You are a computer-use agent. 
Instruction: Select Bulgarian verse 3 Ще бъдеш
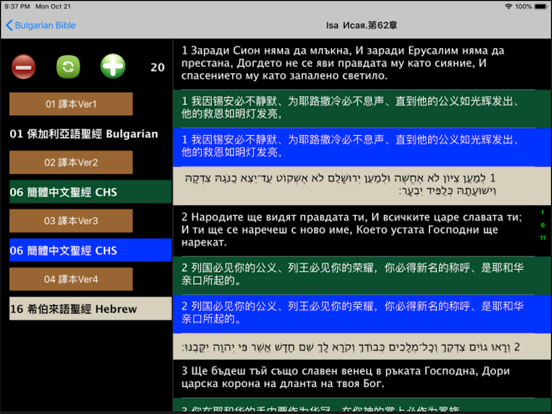[x=362, y=378]
